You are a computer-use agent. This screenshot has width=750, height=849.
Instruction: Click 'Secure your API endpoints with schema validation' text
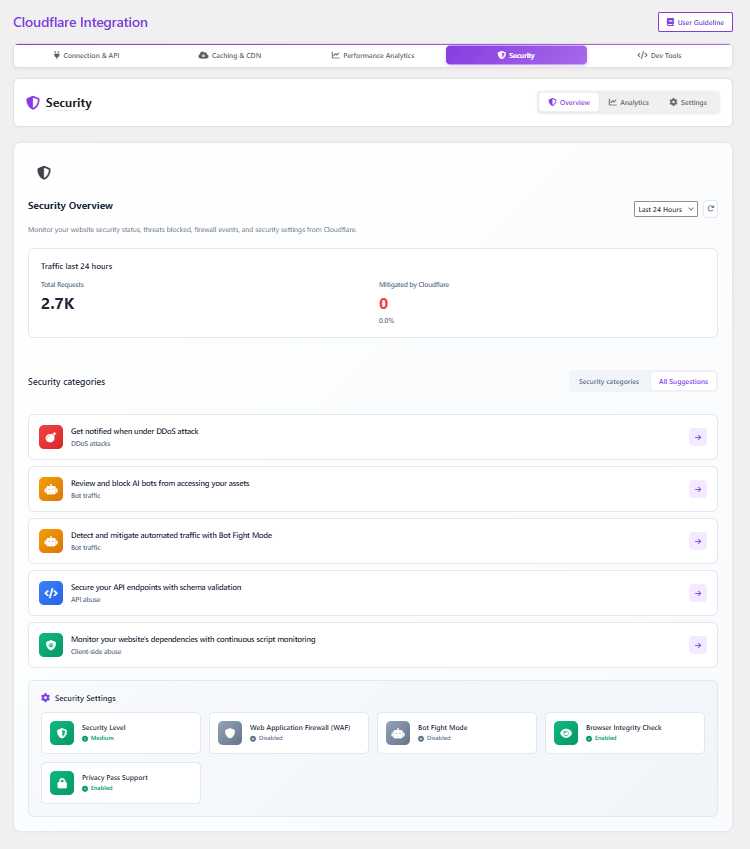point(156,587)
